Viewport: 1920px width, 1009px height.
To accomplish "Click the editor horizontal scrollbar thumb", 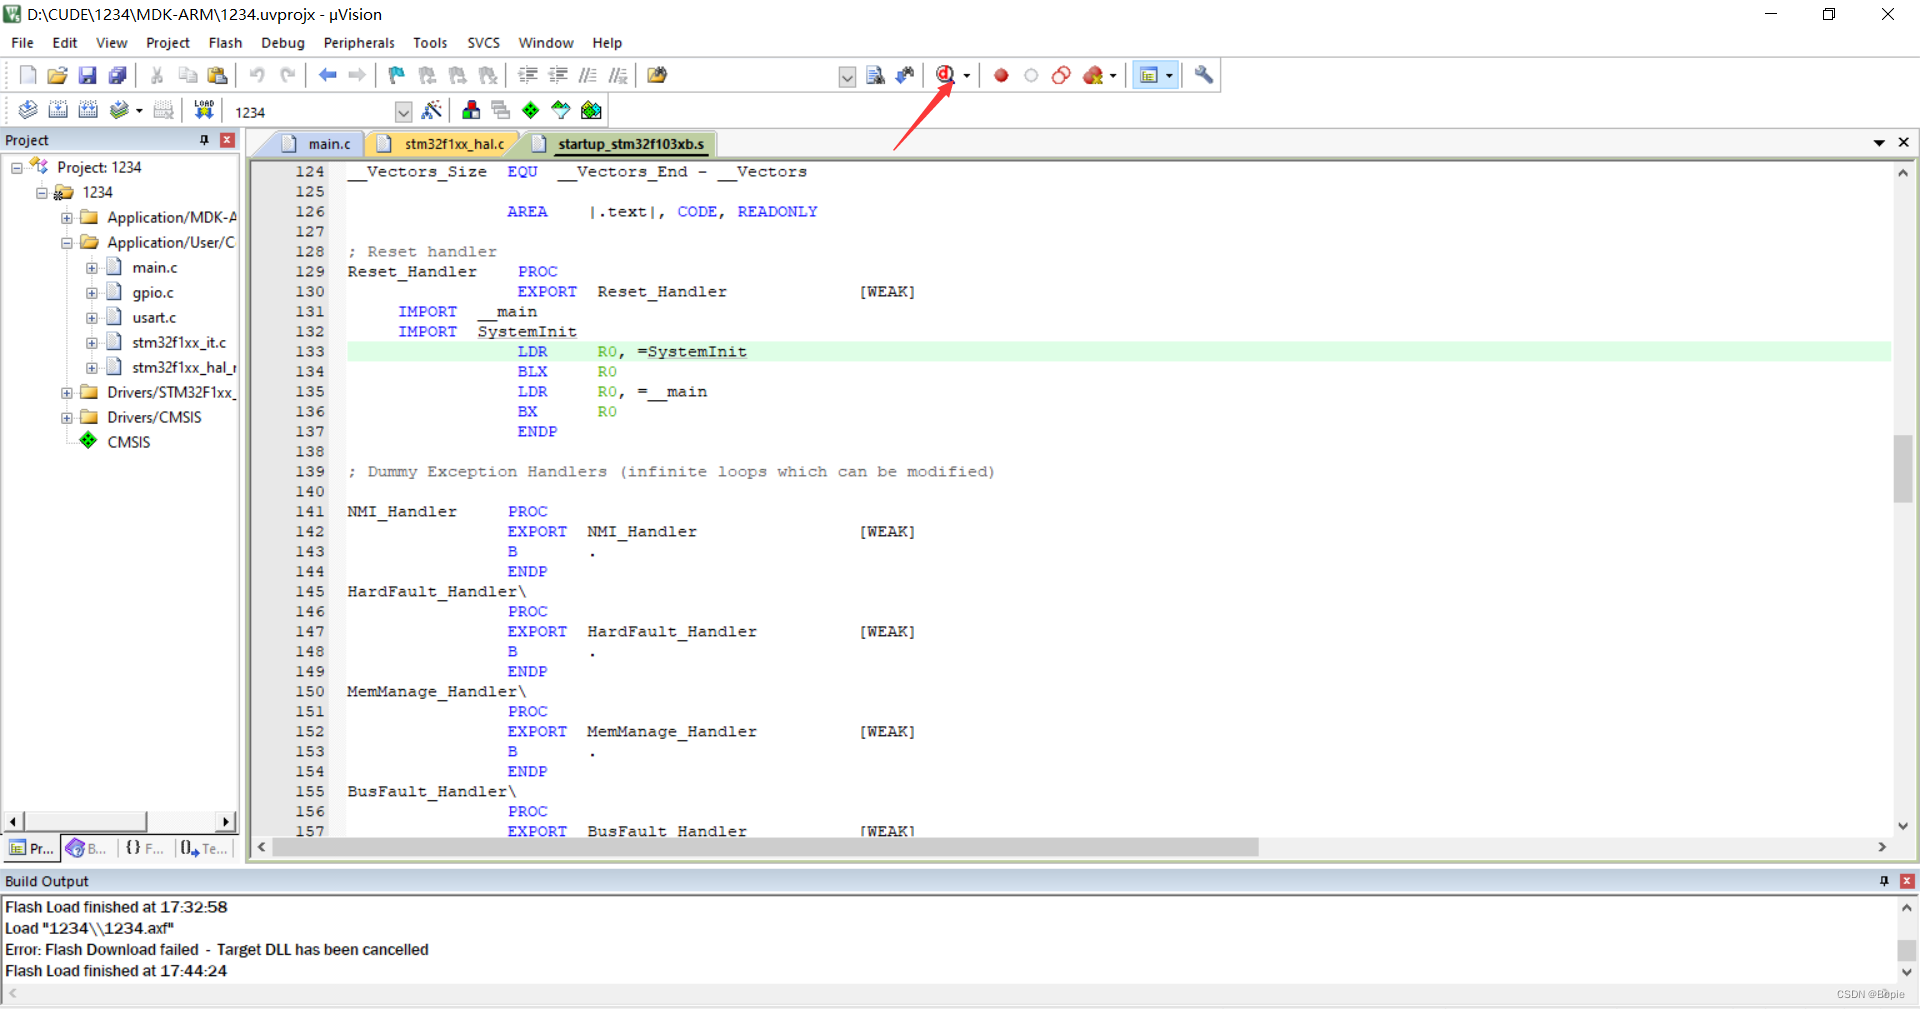I will pyautogui.click(x=765, y=848).
